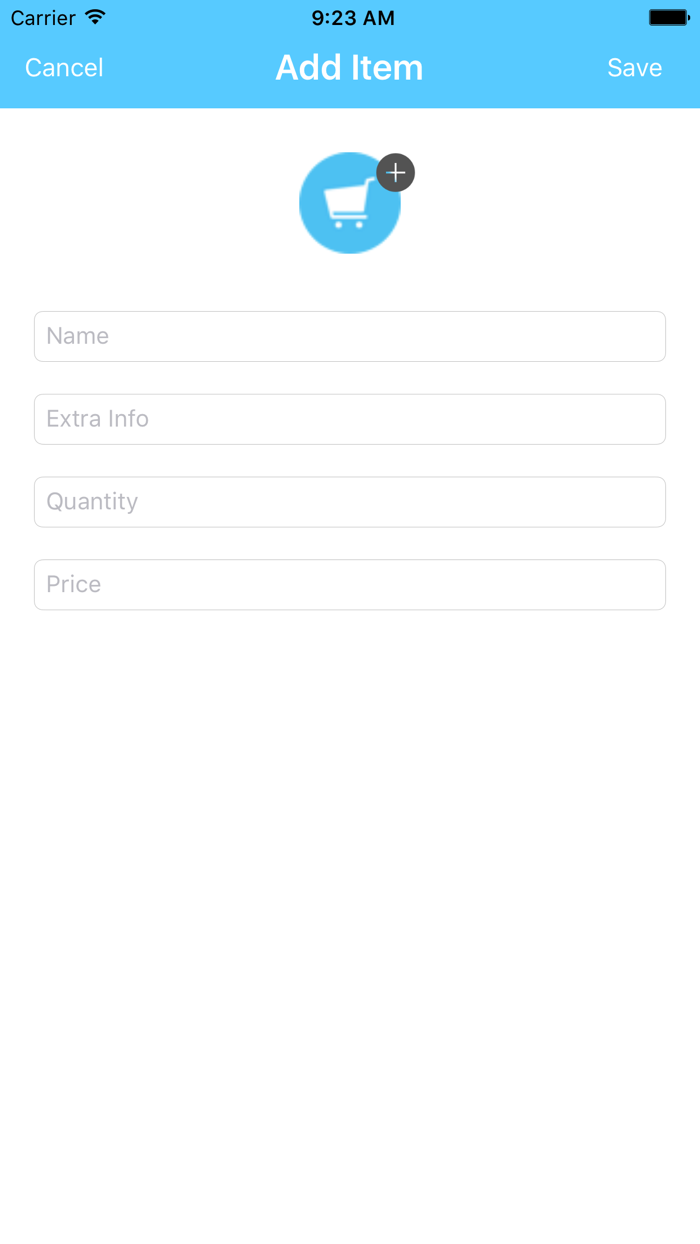Click the battery icon in status bar
The width and height of the screenshot is (700, 1244).
[669, 17]
